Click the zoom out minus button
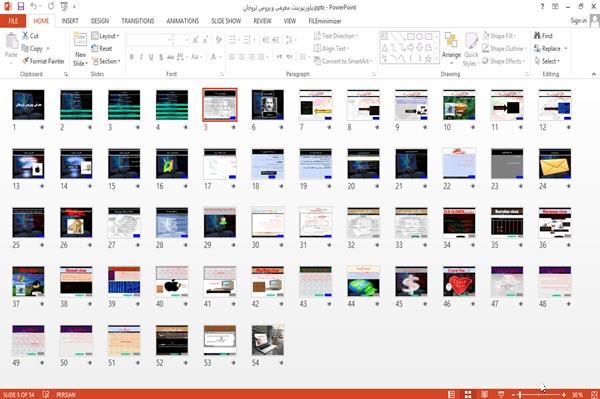The width and height of the screenshot is (600, 399). (x=514, y=394)
